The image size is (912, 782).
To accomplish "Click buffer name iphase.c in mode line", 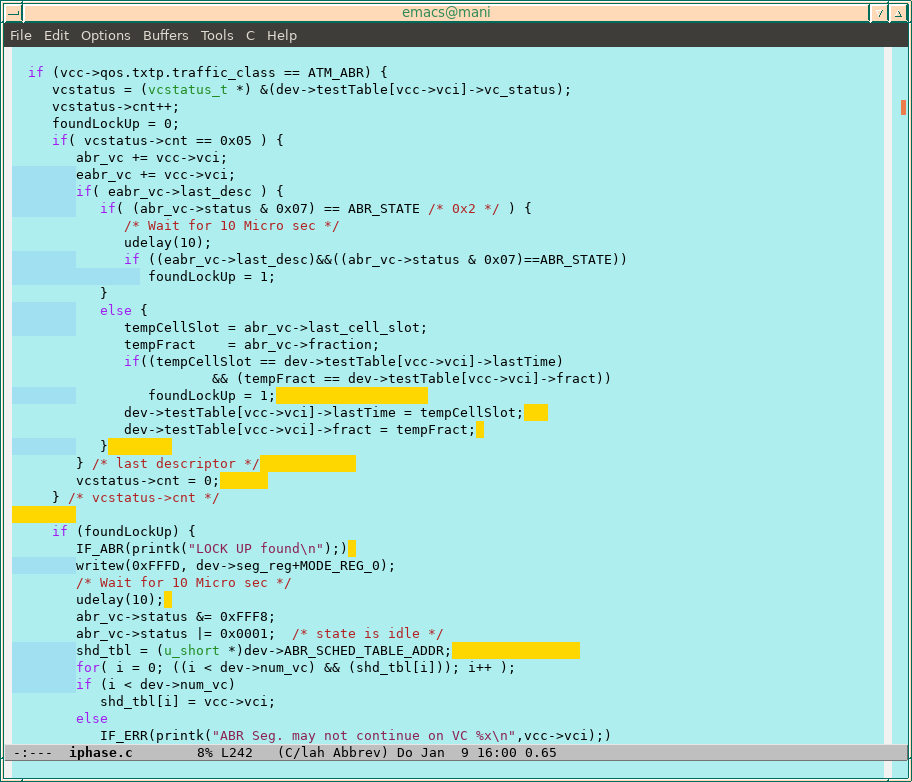I will point(101,752).
